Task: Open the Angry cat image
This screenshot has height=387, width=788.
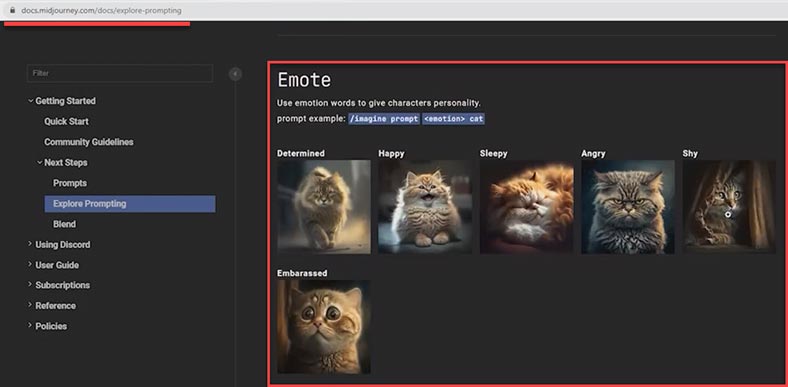Action: [628, 207]
